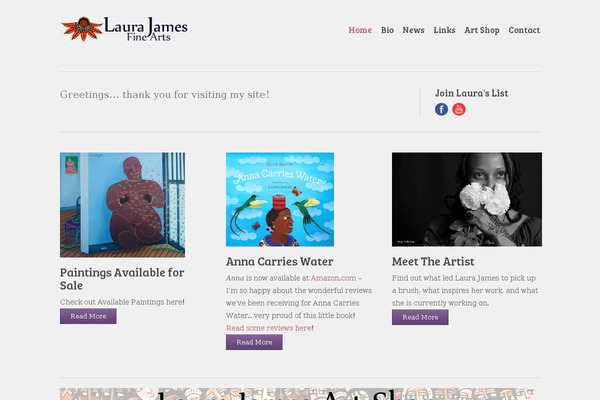The width and height of the screenshot is (600, 400).
Task: Open the painting thumbnail of the seated figure
Action: click(122, 205)
